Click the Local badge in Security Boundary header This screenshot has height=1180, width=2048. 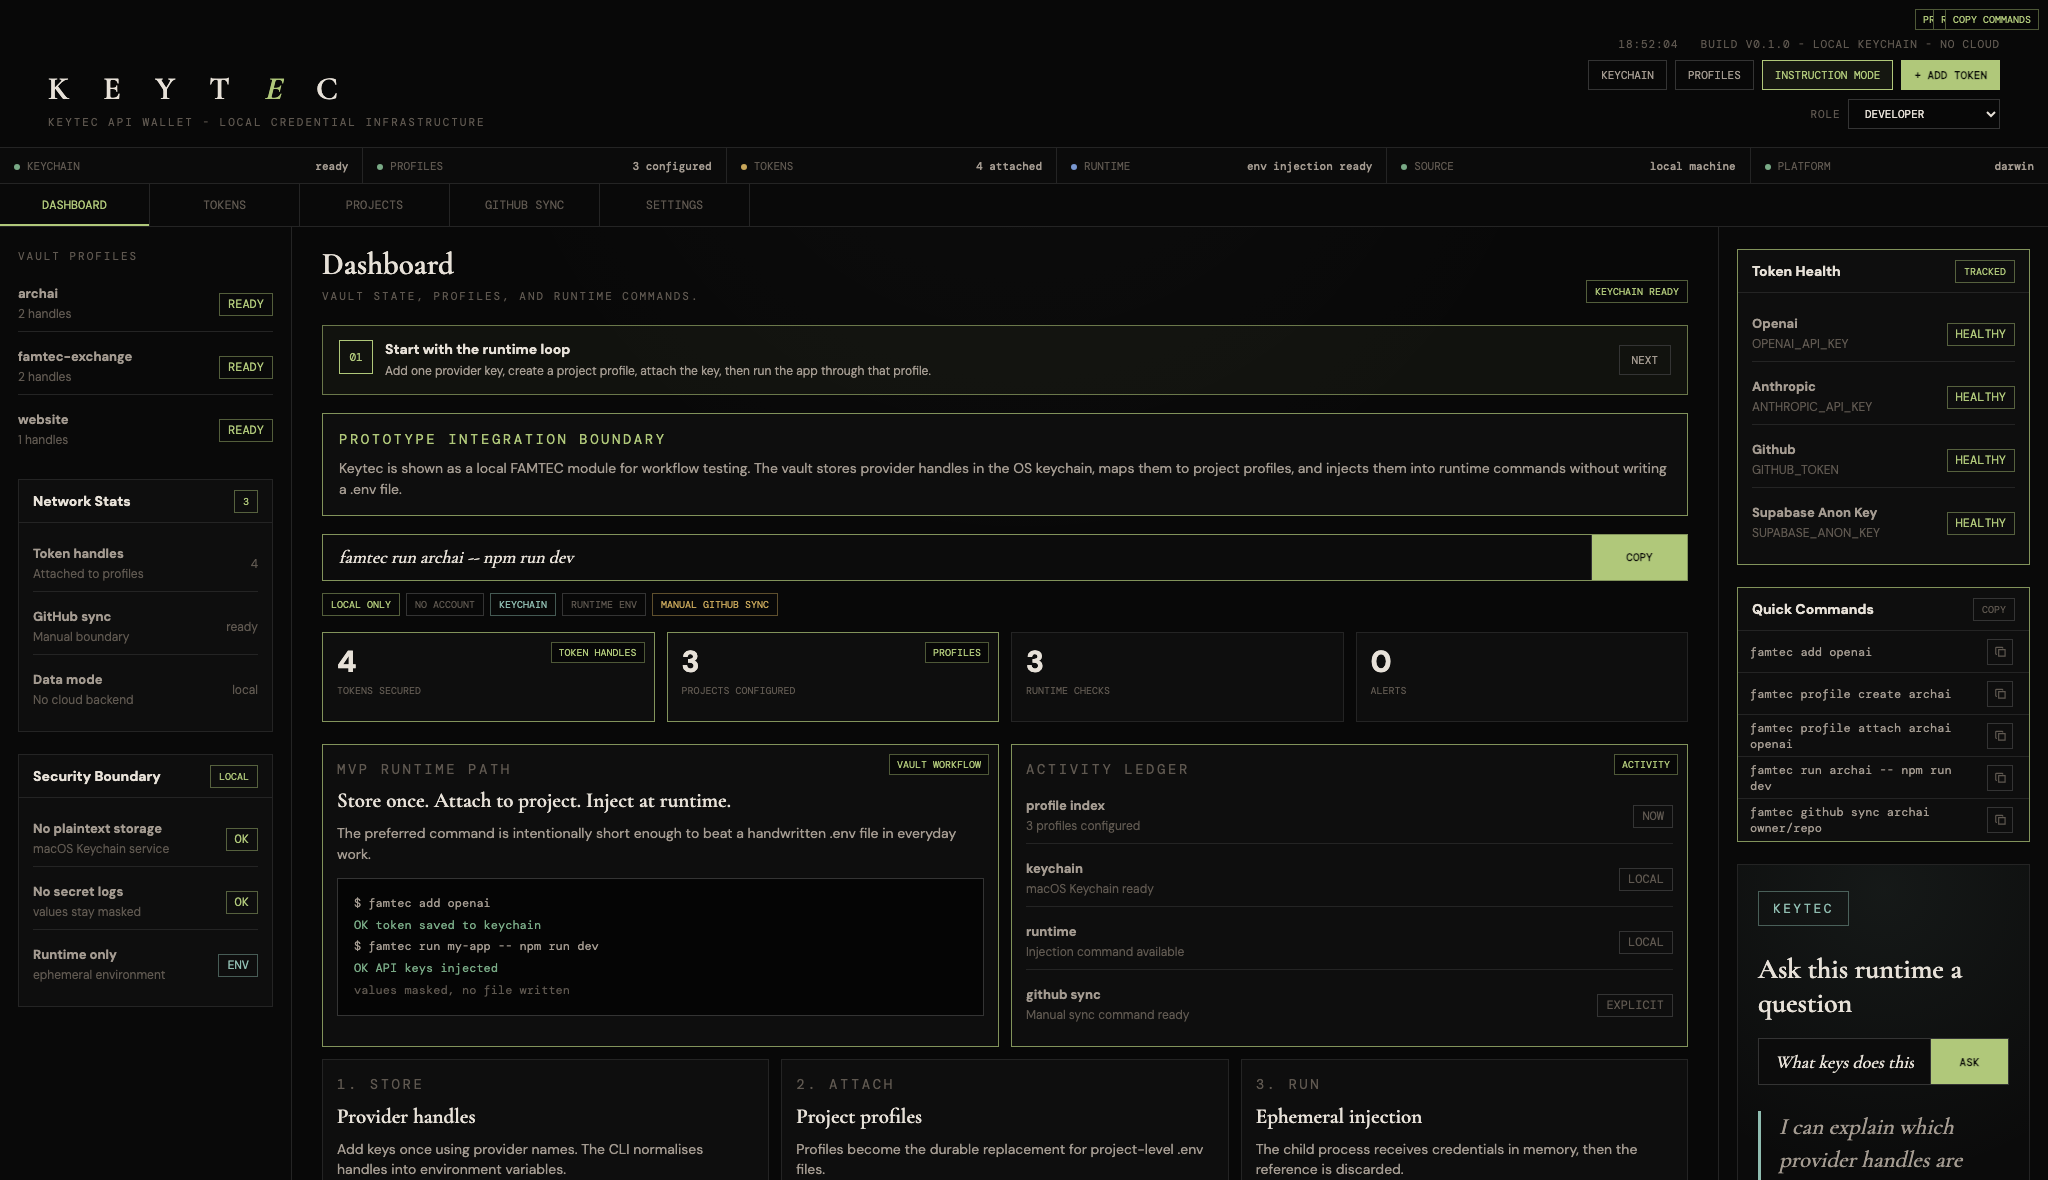[x=233, y=776]
